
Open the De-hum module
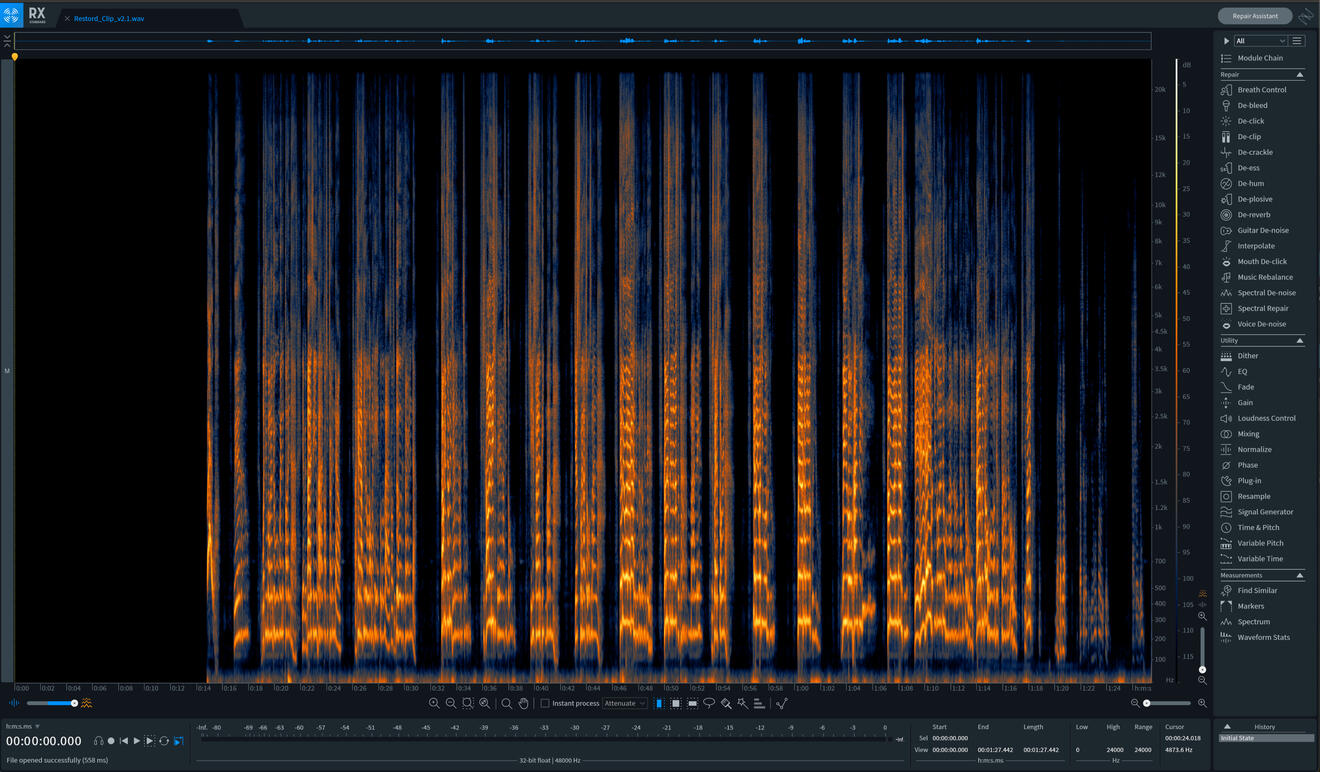point(1250,184)
